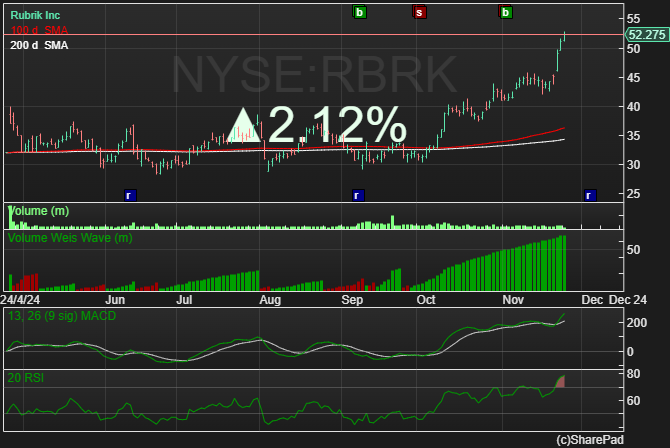The width and height of the screenshot is (670, 448).
Task: Click the green 'b' buy marker above September
Action: [359, 12]
